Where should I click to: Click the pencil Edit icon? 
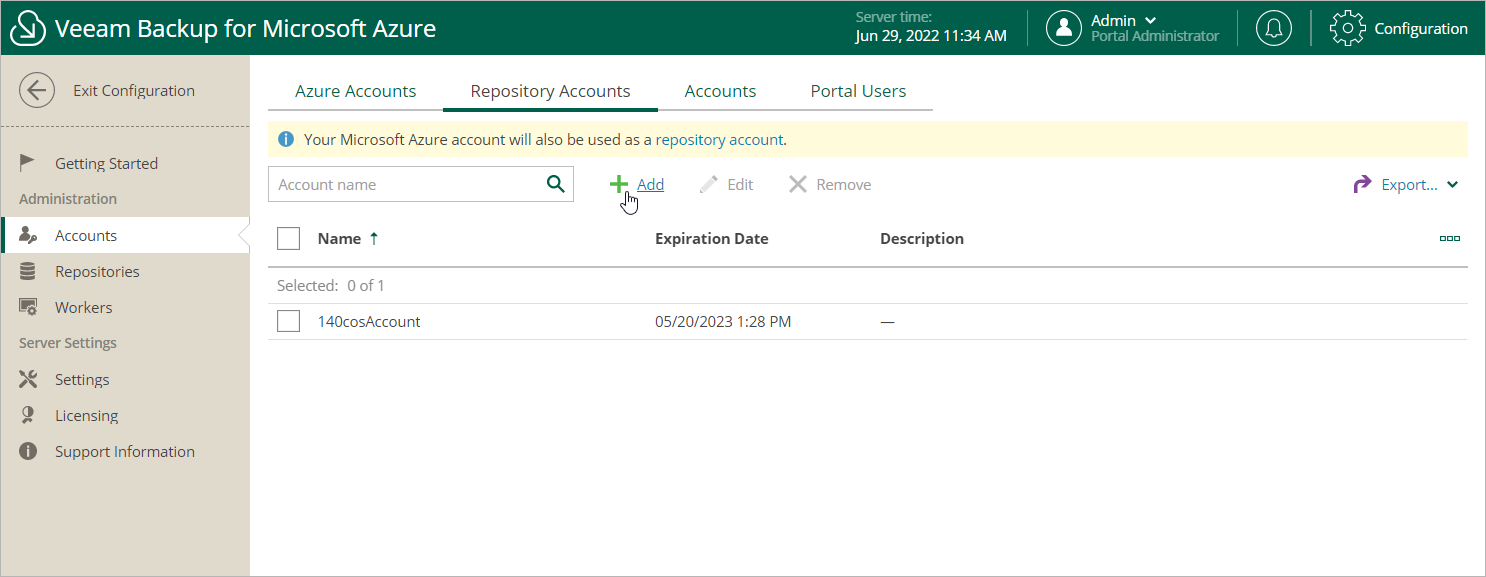tap(709, 184)
